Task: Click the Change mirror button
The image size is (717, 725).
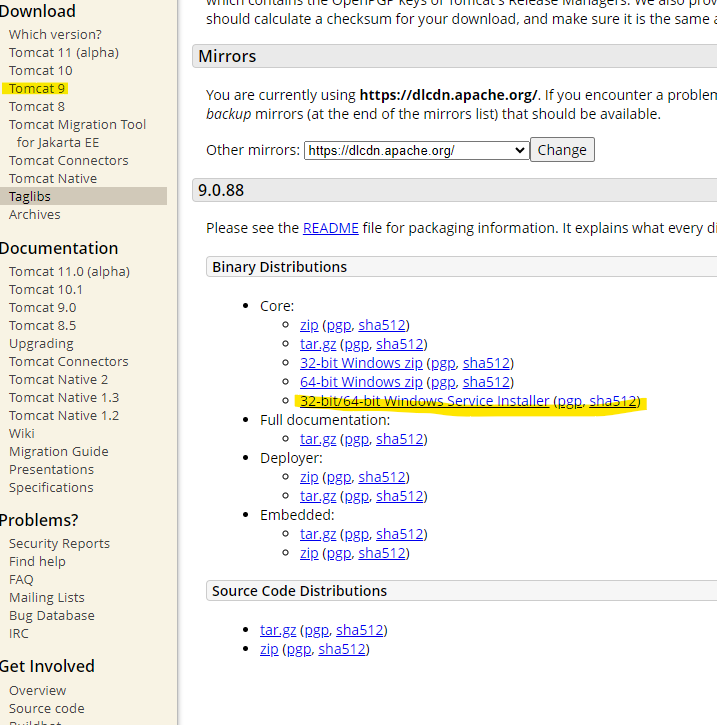Action: click(x=562, y=150)
